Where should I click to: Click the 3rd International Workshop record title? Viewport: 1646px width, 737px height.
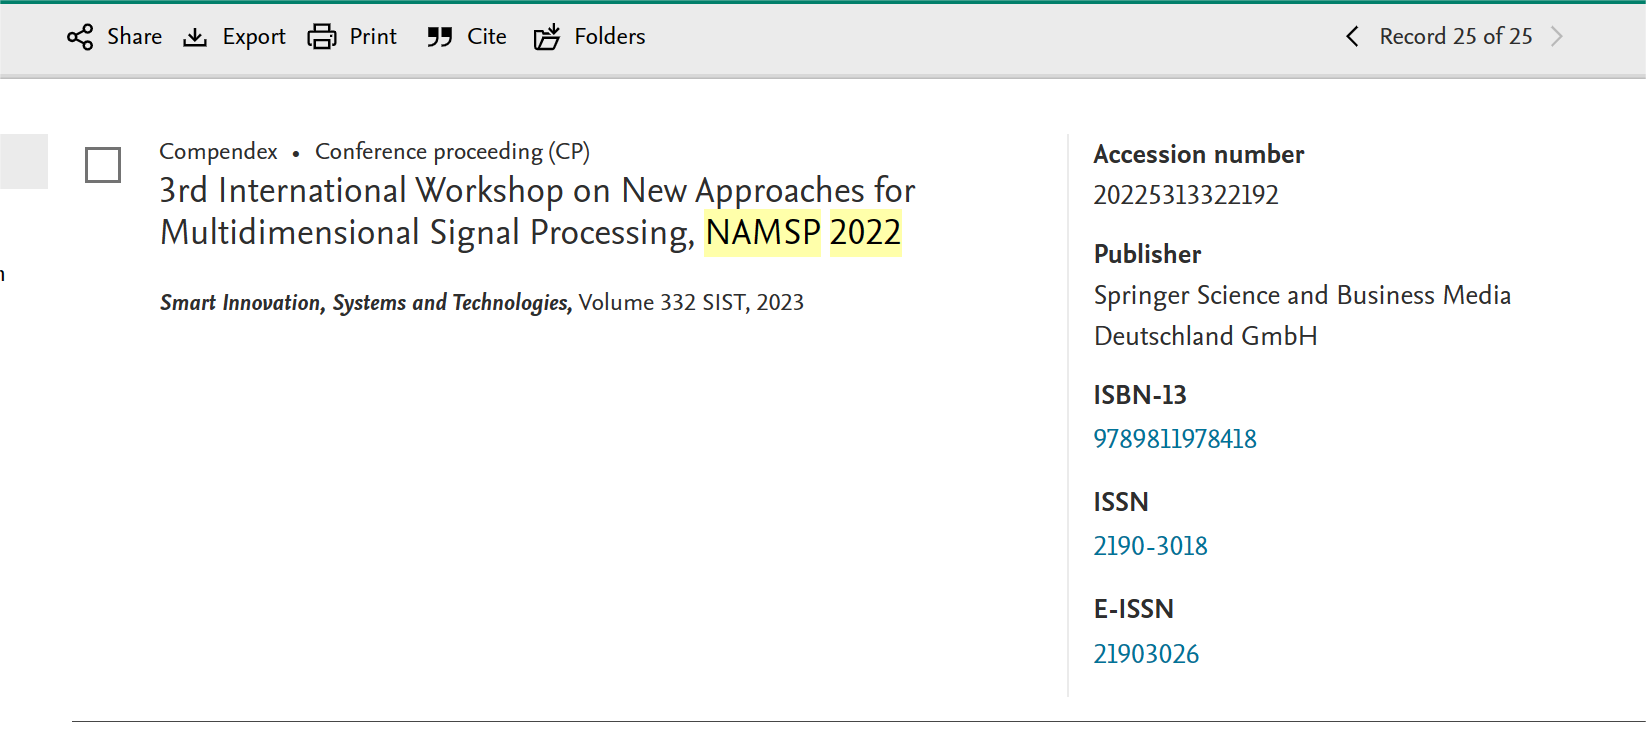pyautogui.click(x=537, y=212)
